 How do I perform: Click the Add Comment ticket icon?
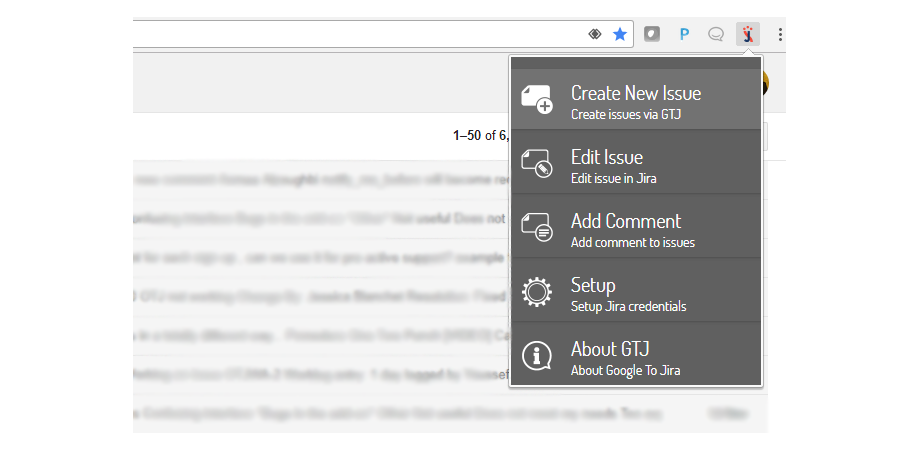tap(537, 227)
